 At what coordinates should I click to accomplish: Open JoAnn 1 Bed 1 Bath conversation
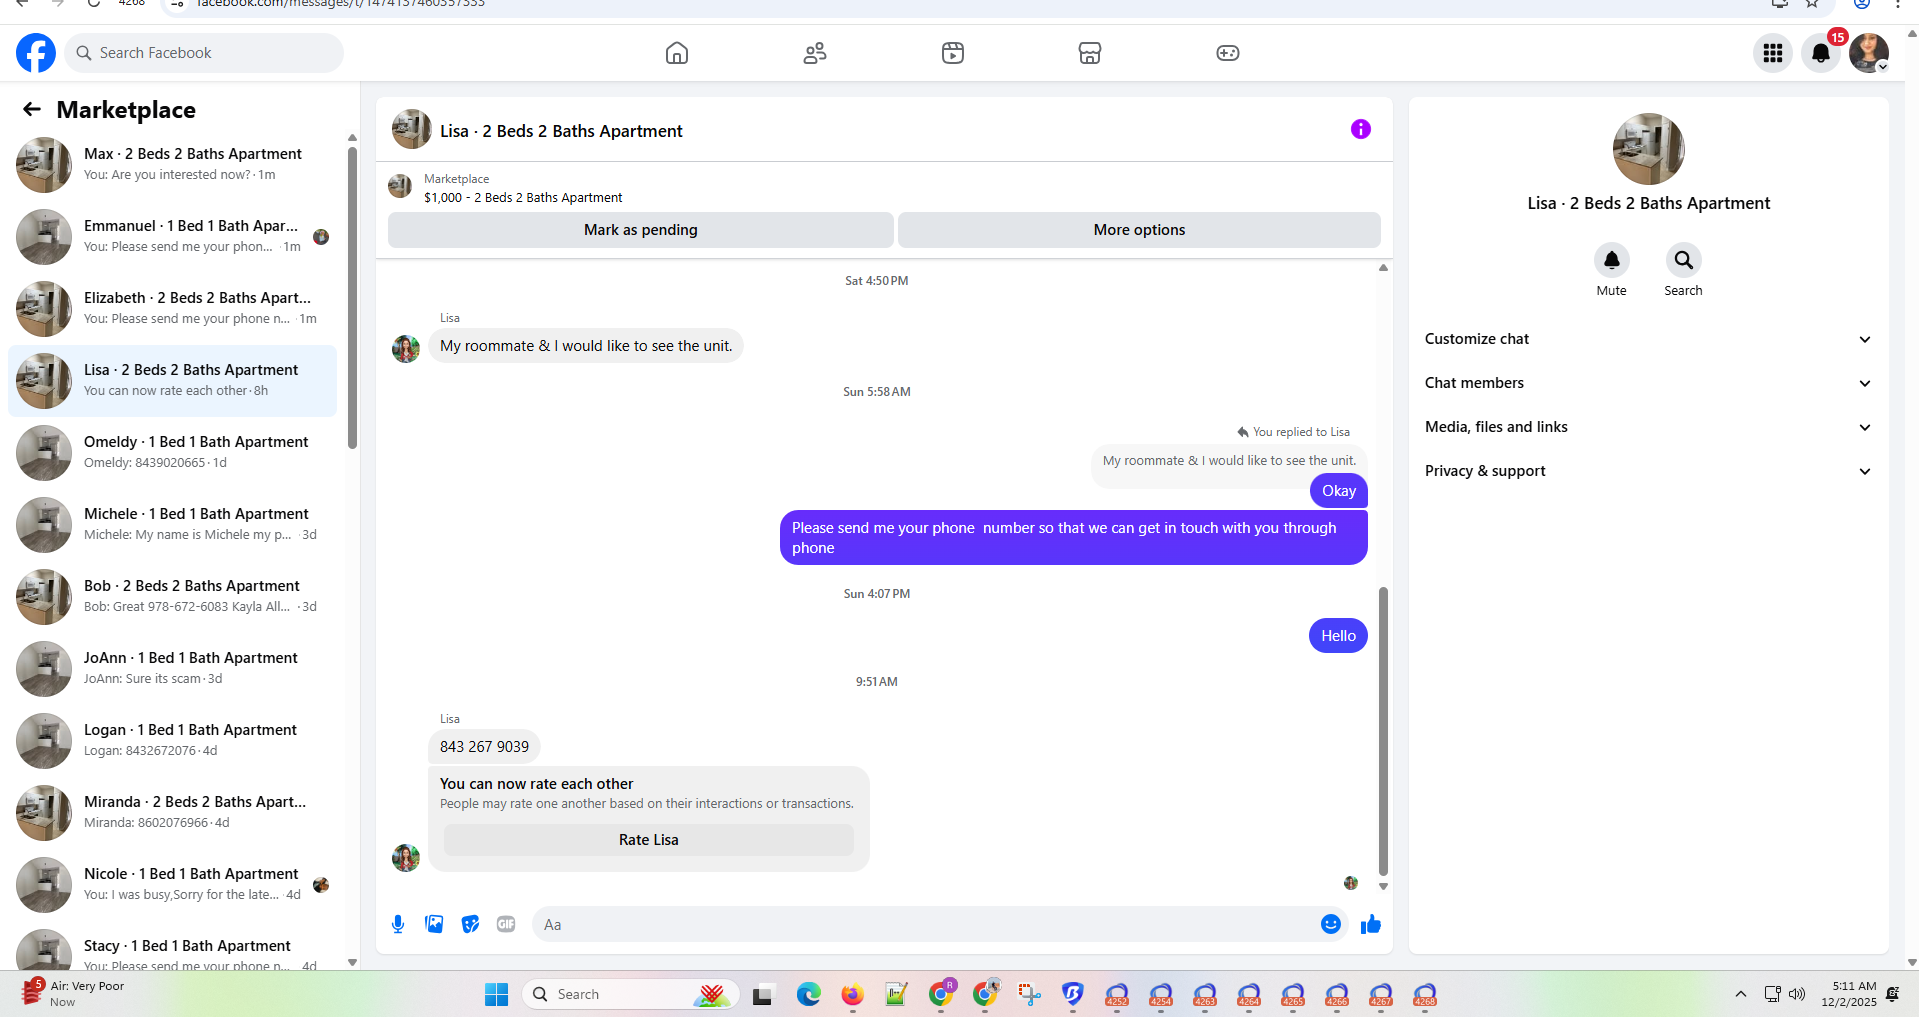coord(172,669)
